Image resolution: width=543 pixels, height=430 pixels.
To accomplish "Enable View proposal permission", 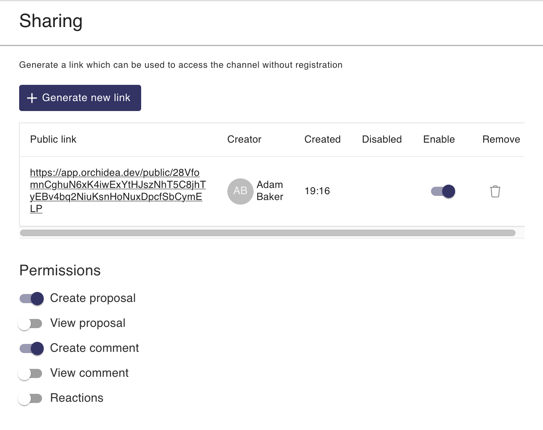I will point(30,323).
